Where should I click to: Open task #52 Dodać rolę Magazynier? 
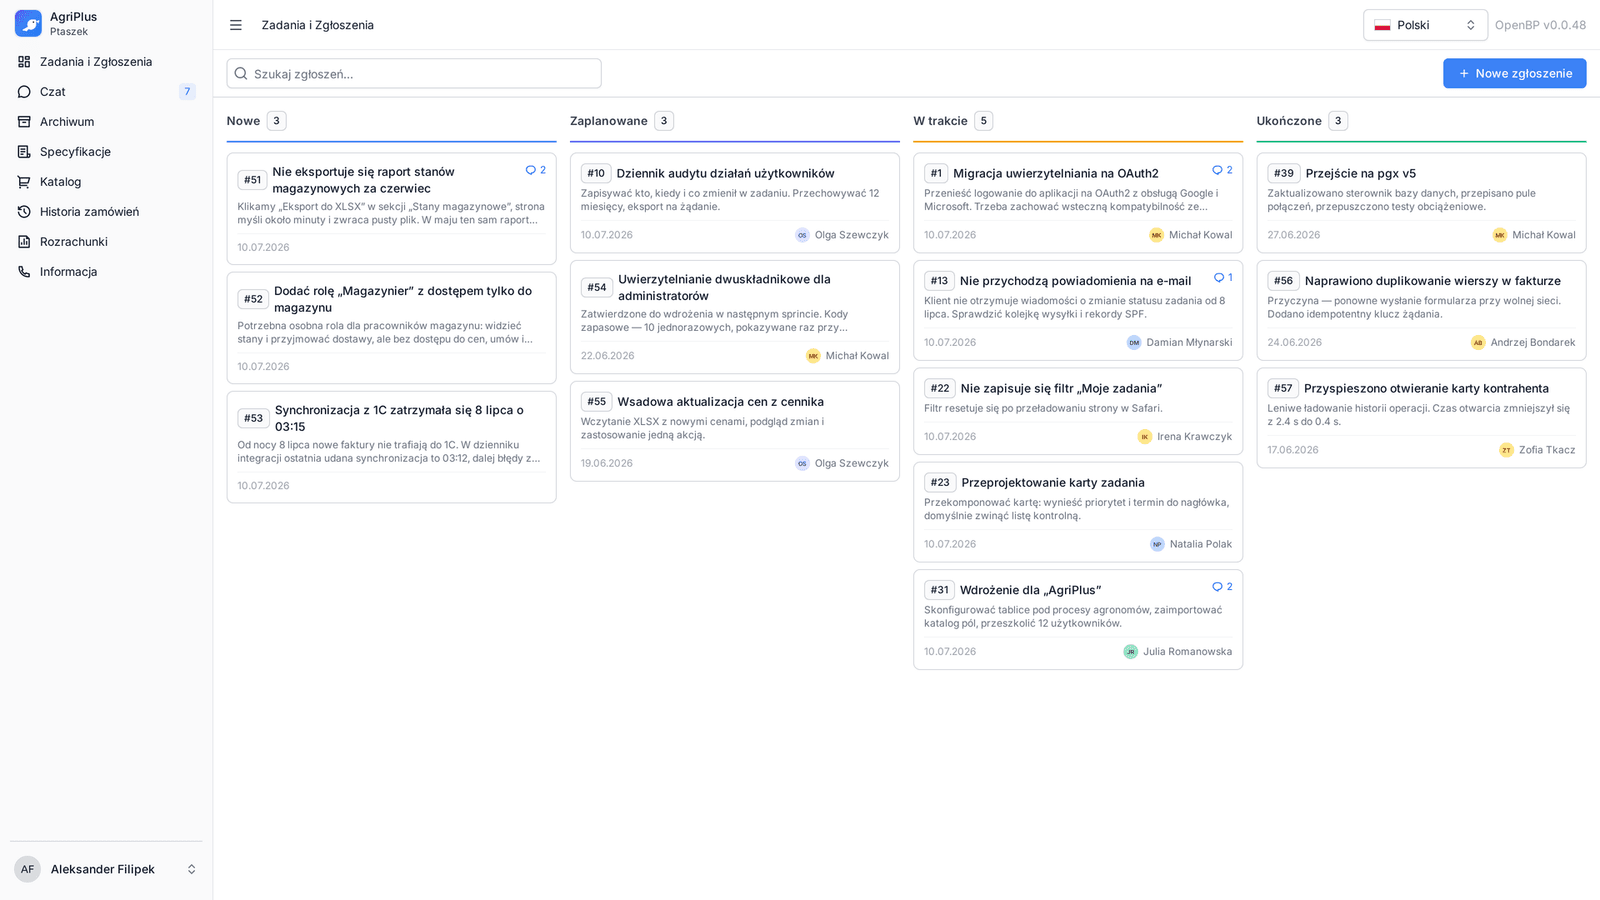[x=391, y=328]
